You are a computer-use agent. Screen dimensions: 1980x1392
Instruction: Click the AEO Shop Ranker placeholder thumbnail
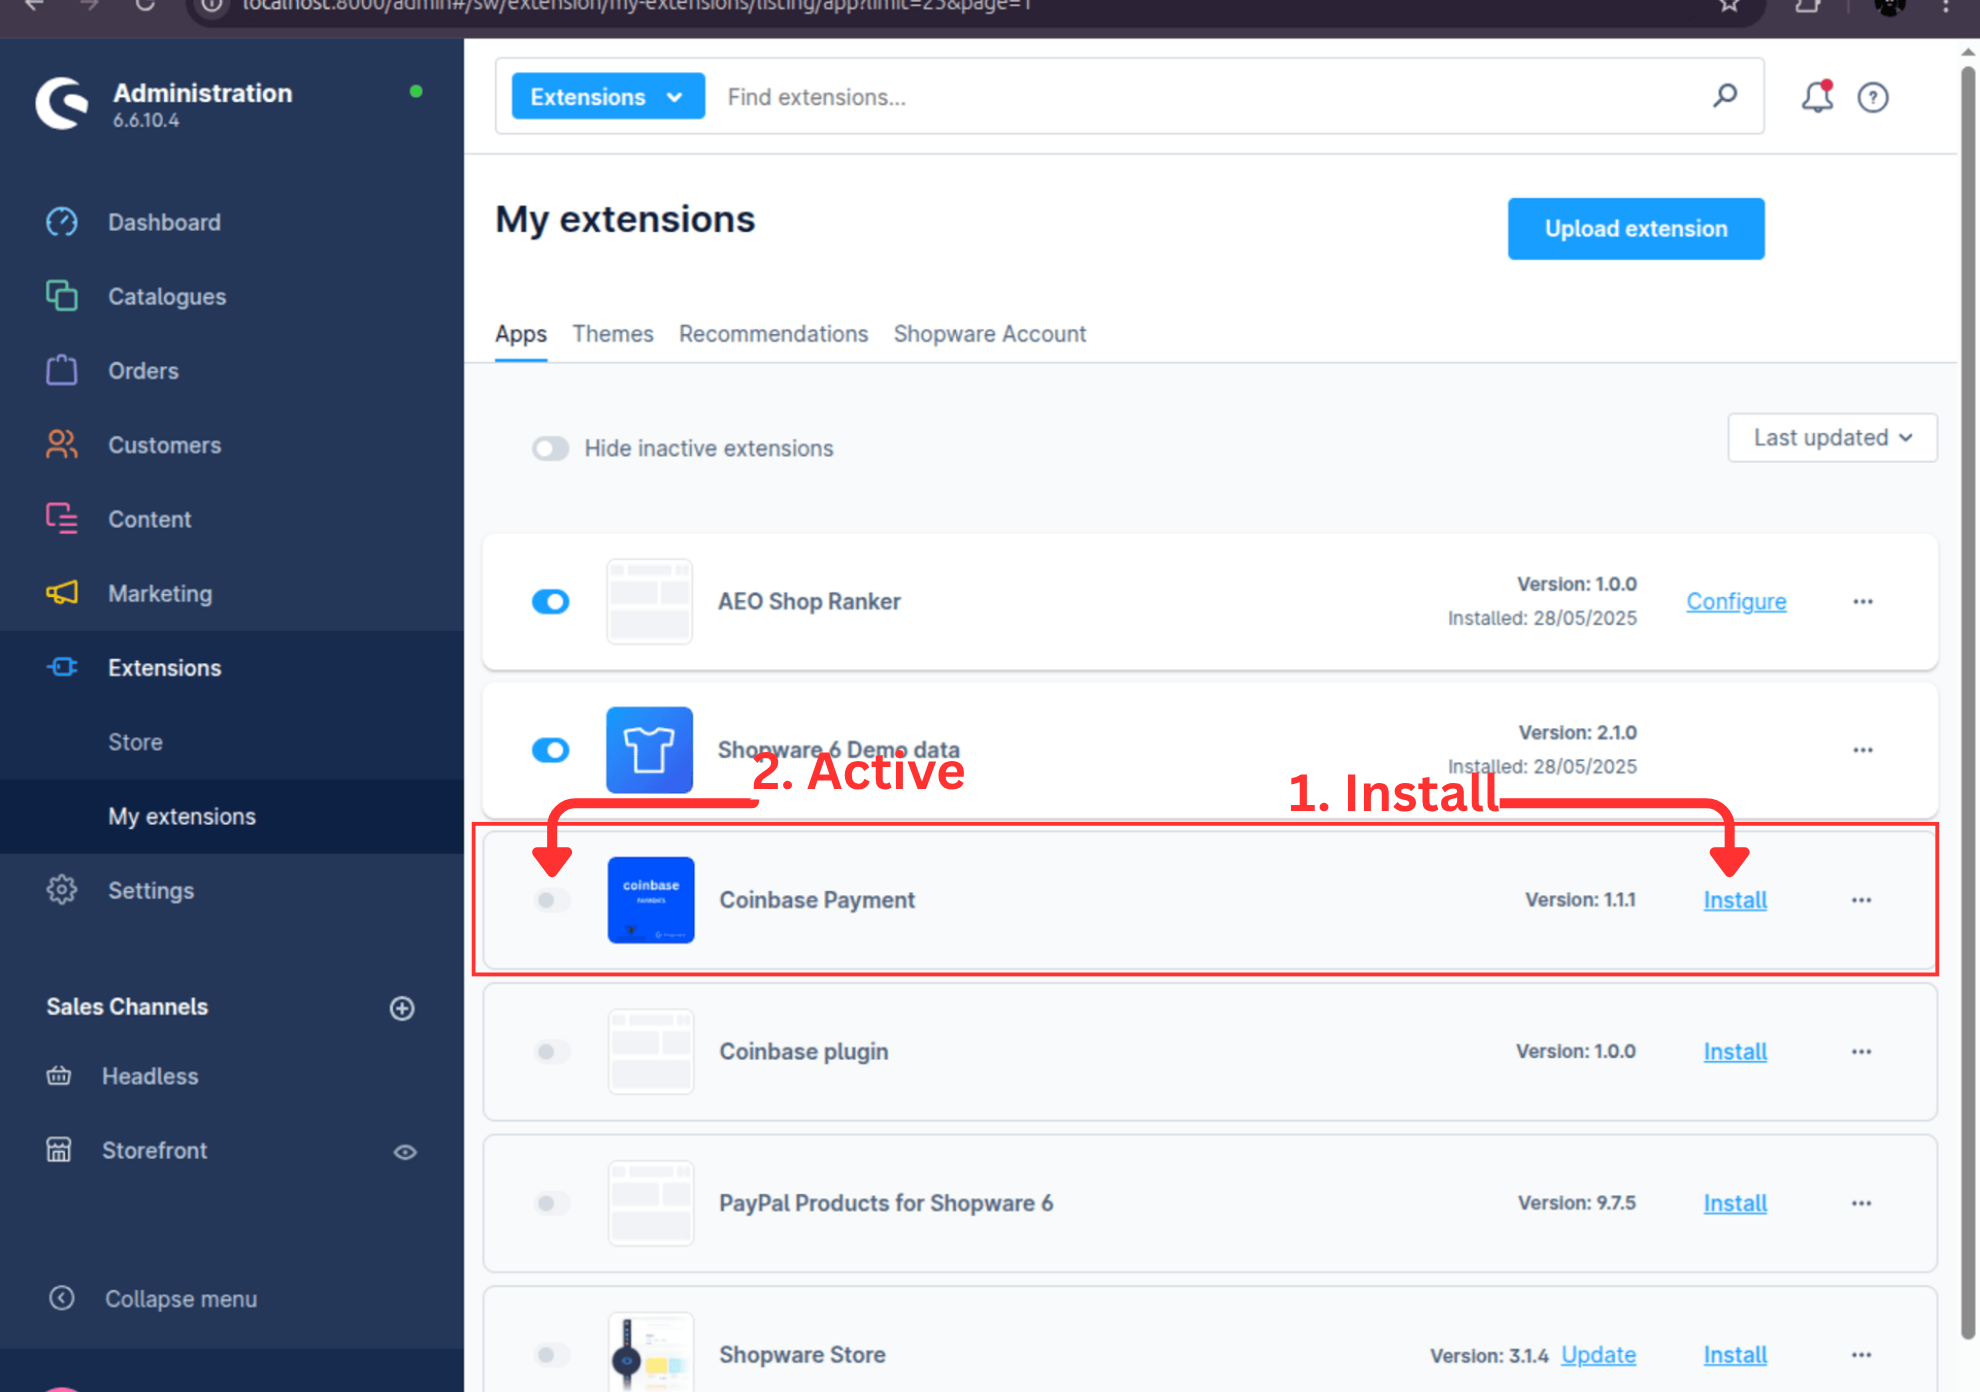[x=649, y=602]
